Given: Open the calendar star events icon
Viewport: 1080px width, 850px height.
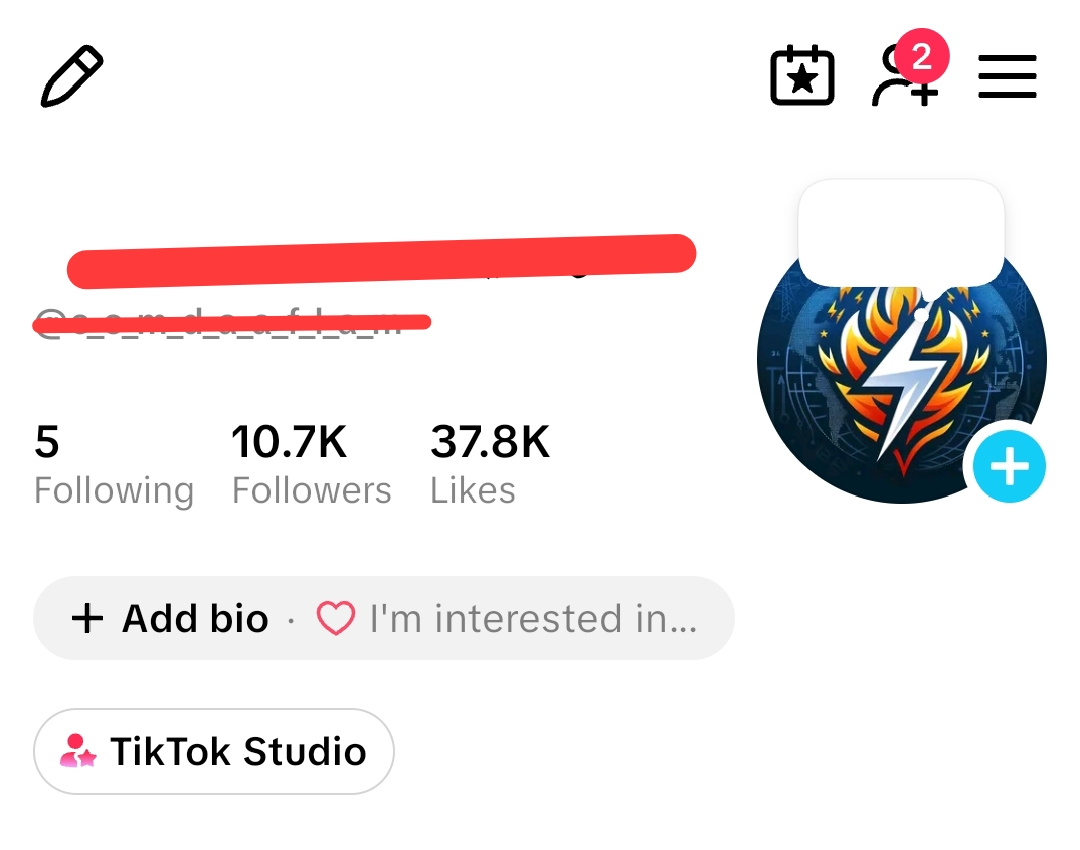Looking at the screenshot, I should click(x=802, y=76).
